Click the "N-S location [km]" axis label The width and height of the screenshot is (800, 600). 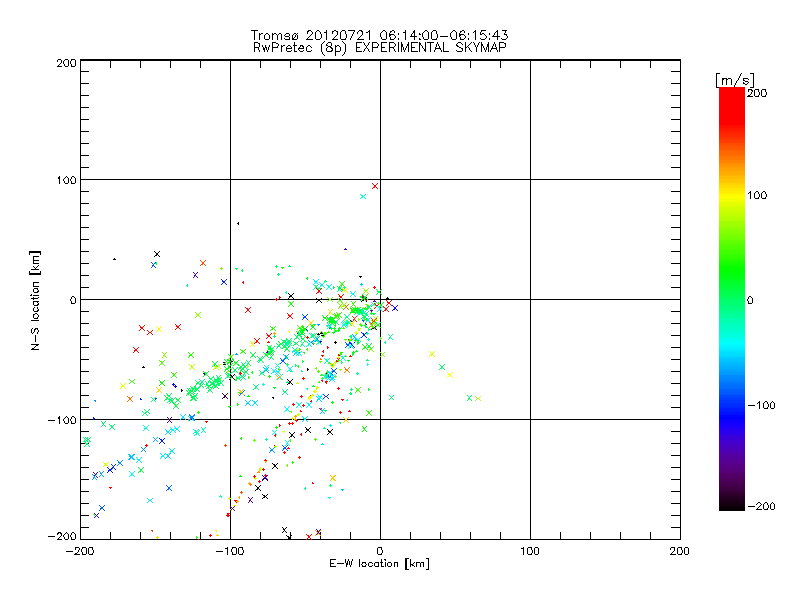point(35,300)
